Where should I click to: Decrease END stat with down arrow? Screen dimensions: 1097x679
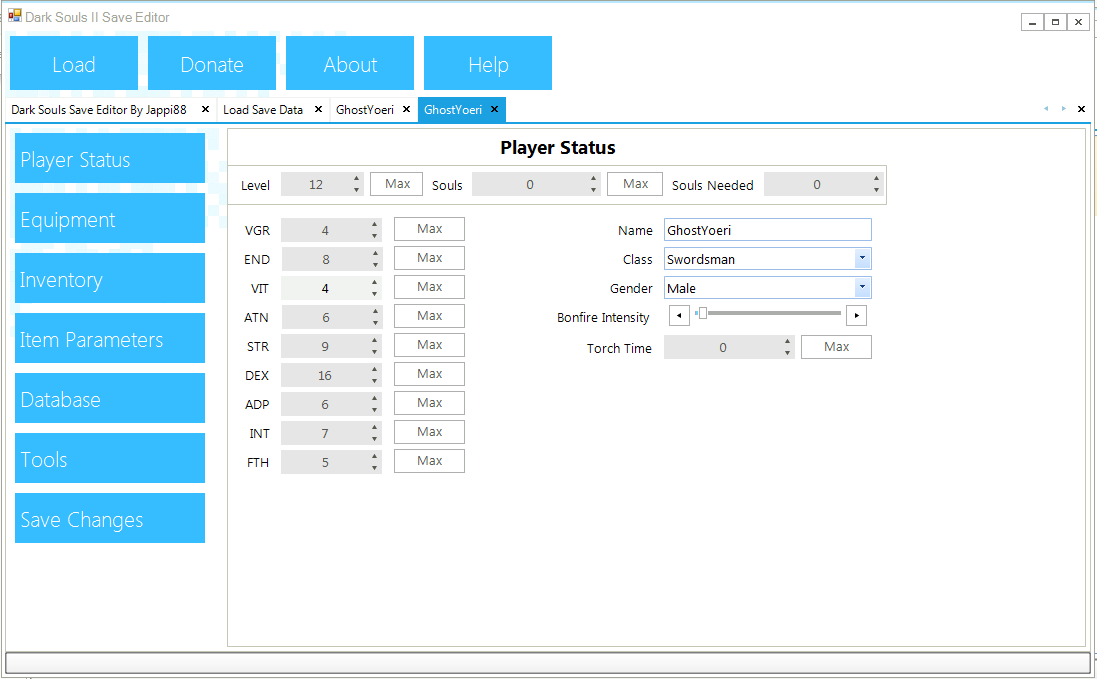coord(375,265)
